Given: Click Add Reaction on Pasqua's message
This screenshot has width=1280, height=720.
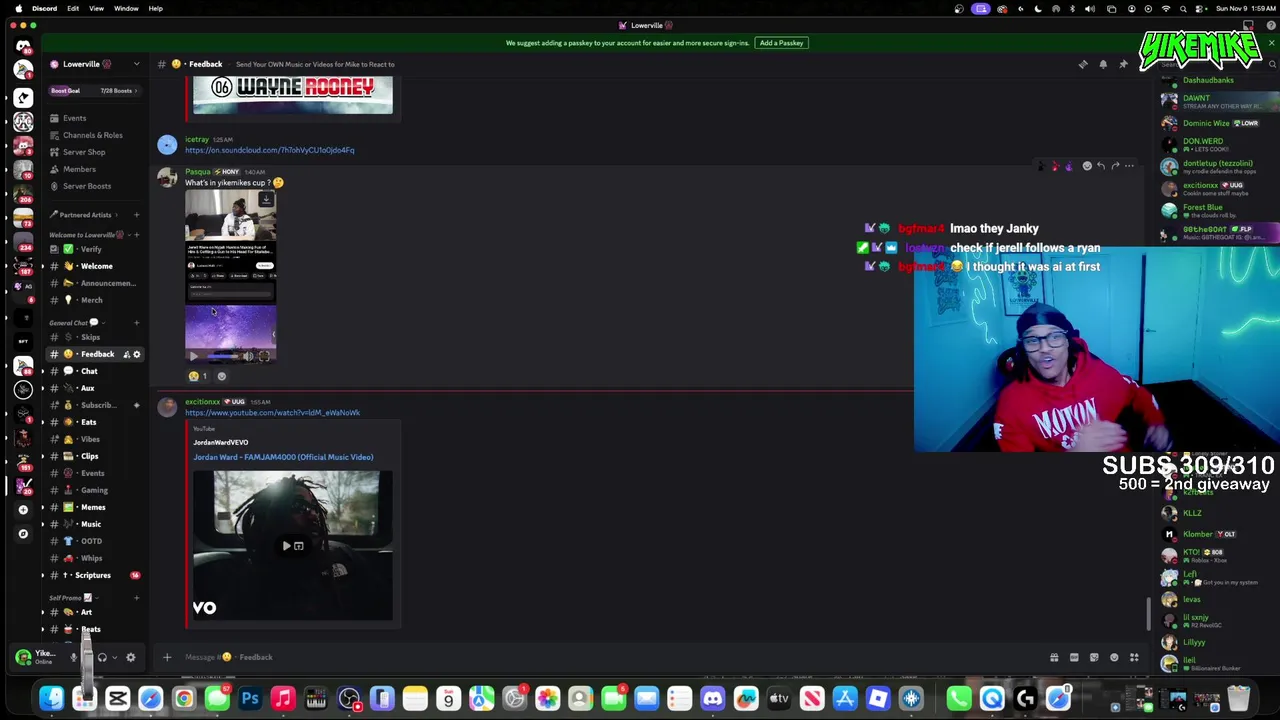Looking at the screenshot, I should pyautogui.click(x=1087, y=166).
